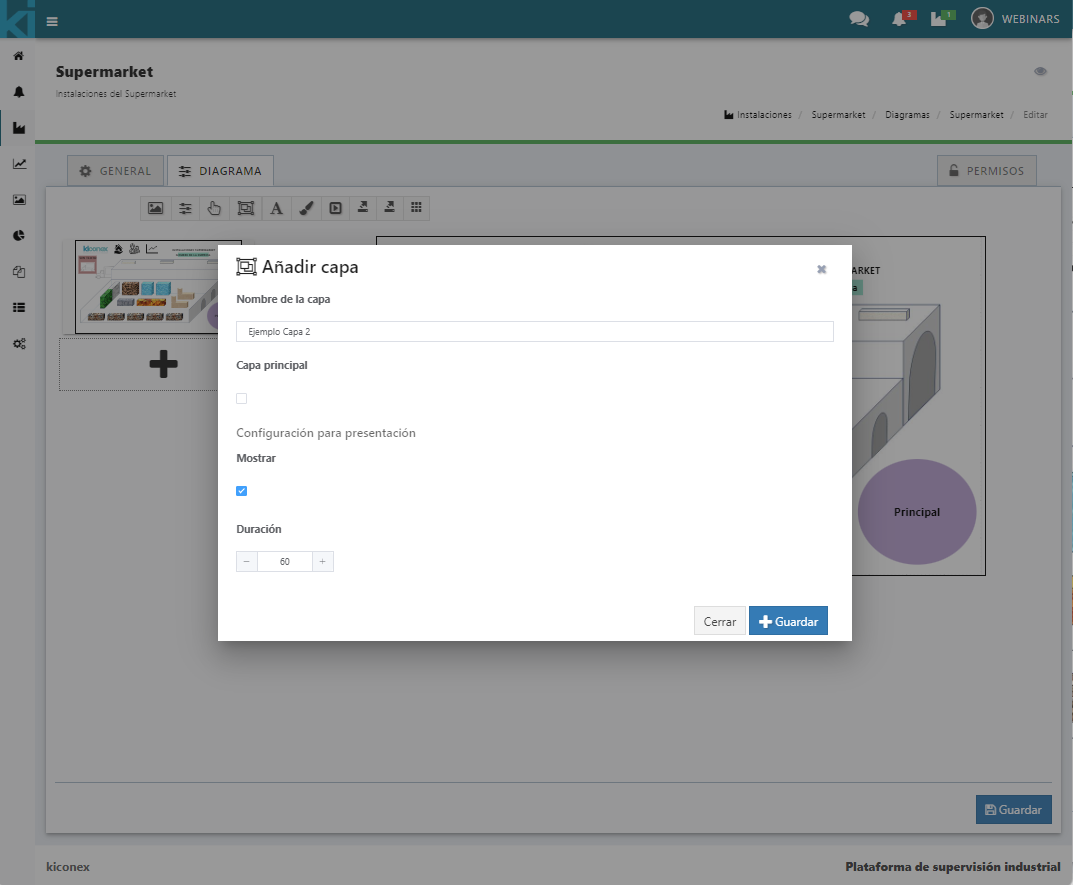The height and width of the screenshot is (885, 1073).
Task: Enable the Capa principal checkbox
Action: 241,398
